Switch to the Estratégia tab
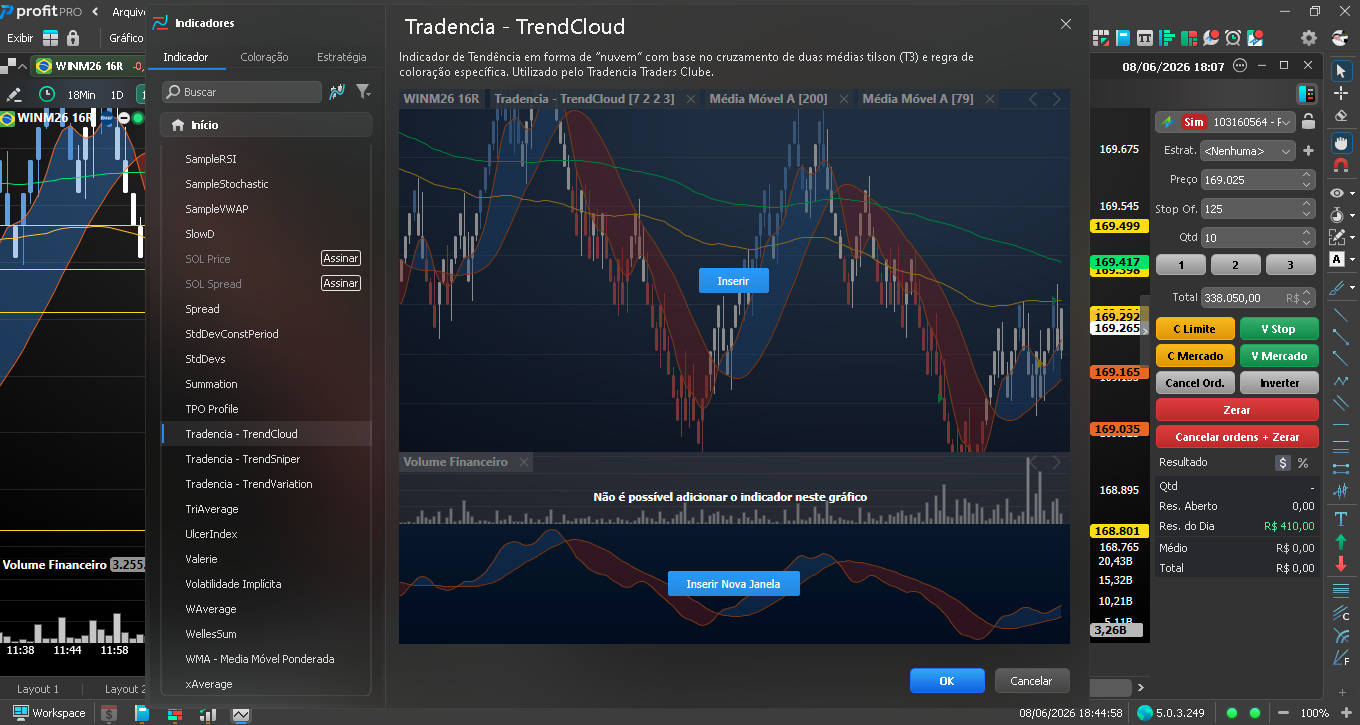Viewport: 1360px width, 725px height. [341, 57]
